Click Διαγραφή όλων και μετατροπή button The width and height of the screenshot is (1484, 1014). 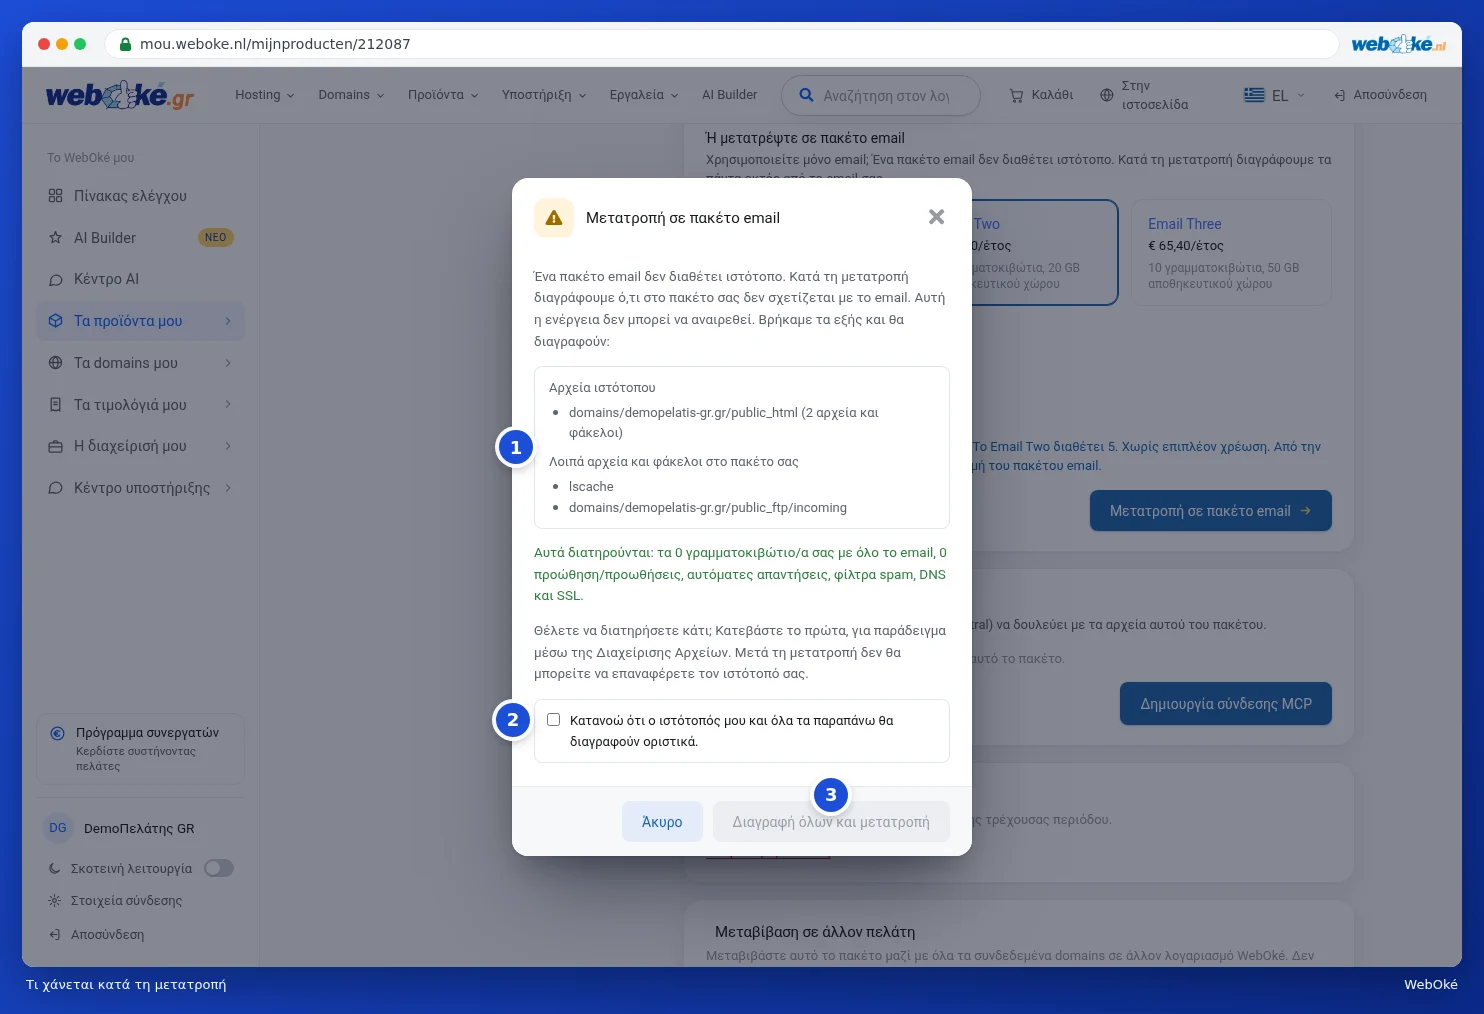coord(831,822)
